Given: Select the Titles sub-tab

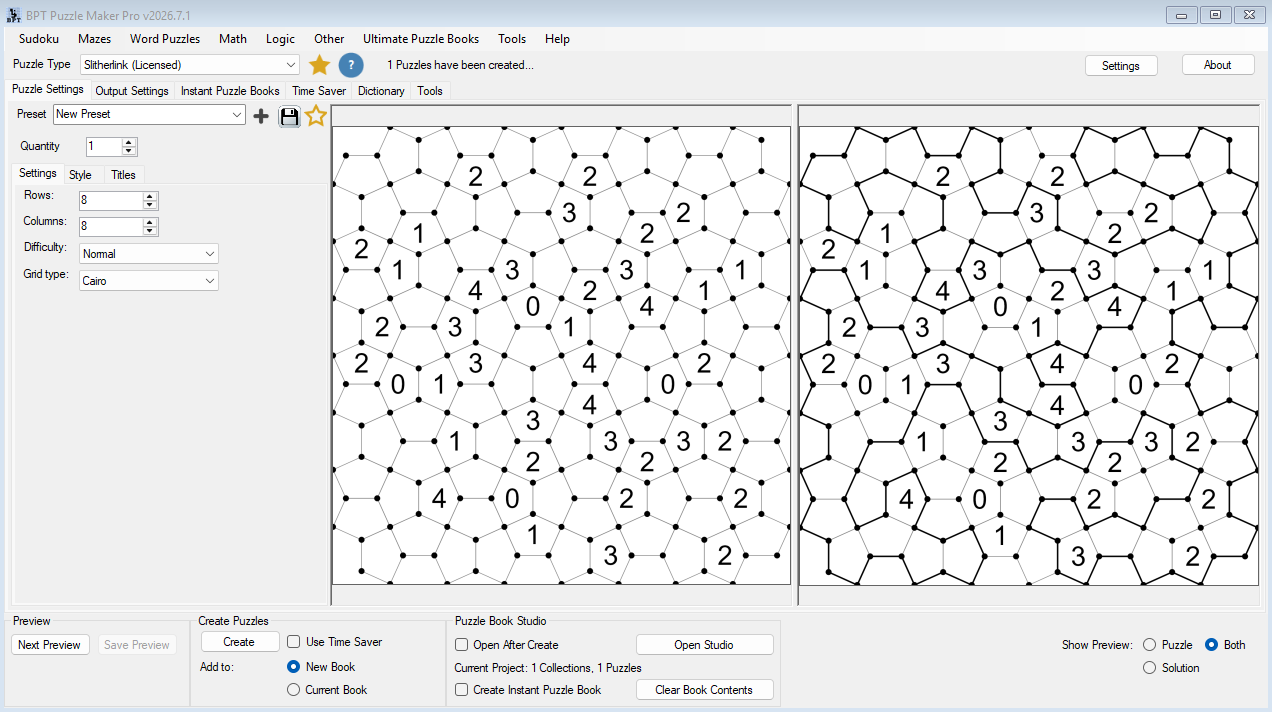Looking at the screenshot, I should pos(123,175).
